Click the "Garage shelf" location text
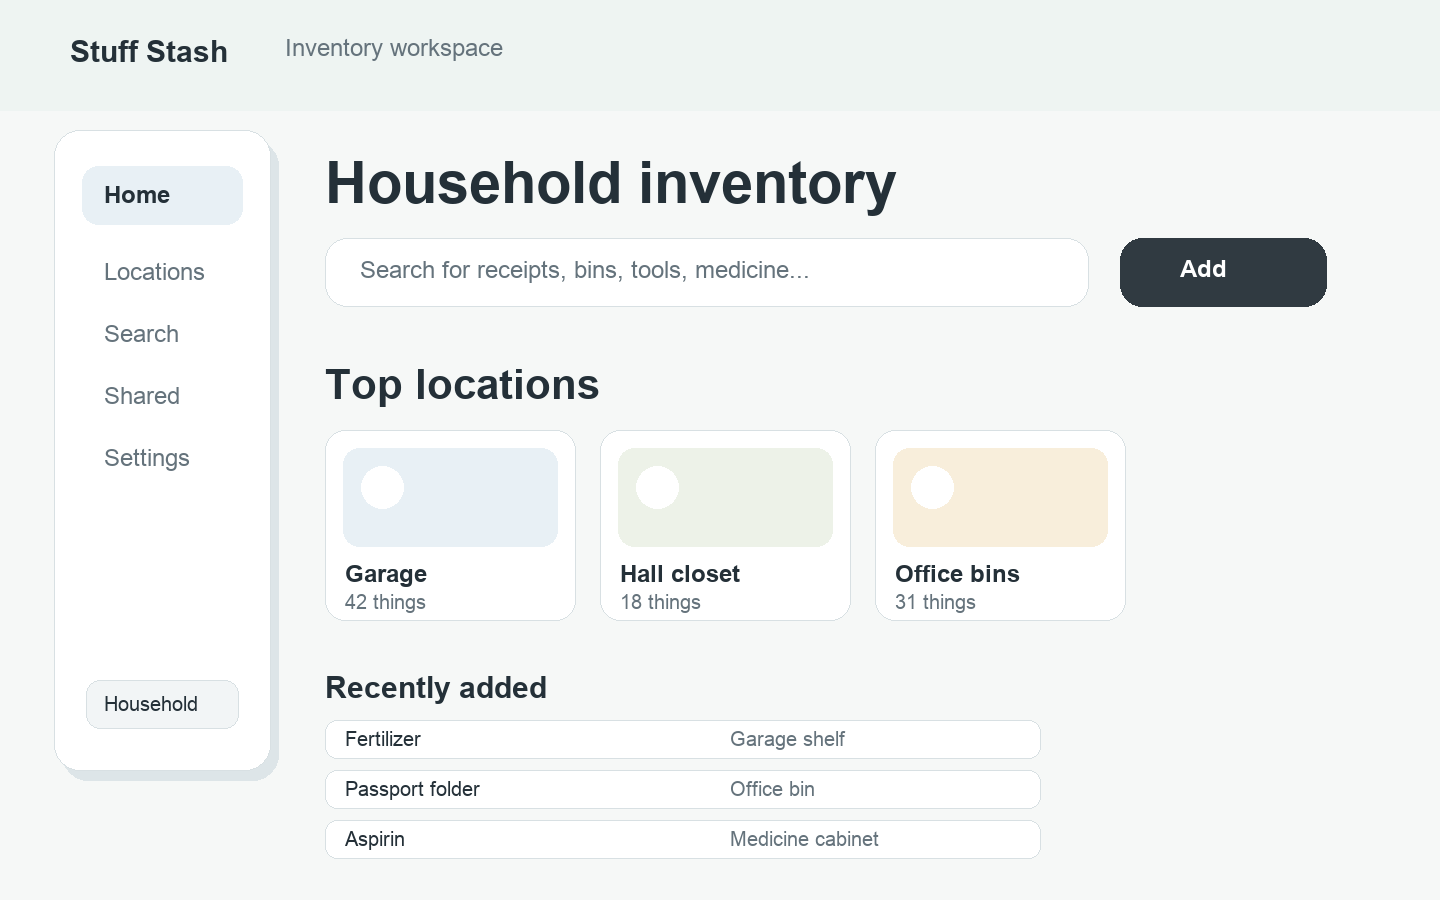The width and height of the screenshot is (1440, 900). pos(787,739)
